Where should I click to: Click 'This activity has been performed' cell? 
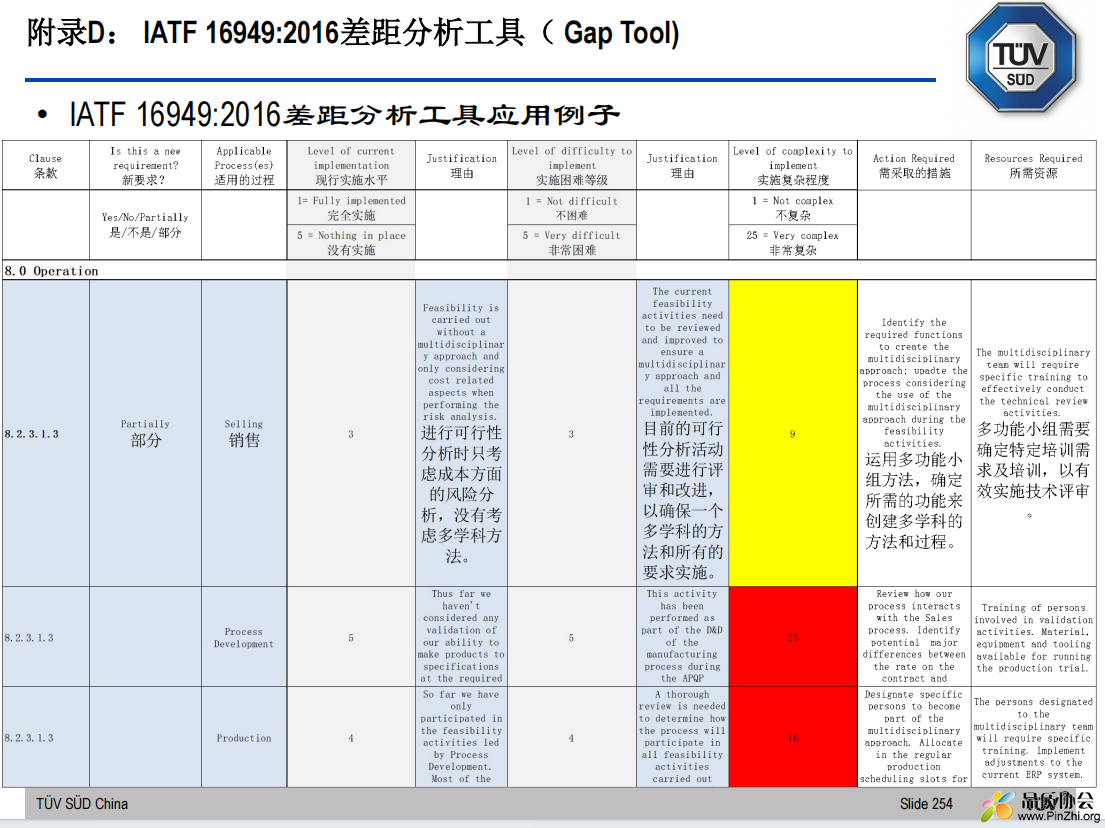pos(682,637)
